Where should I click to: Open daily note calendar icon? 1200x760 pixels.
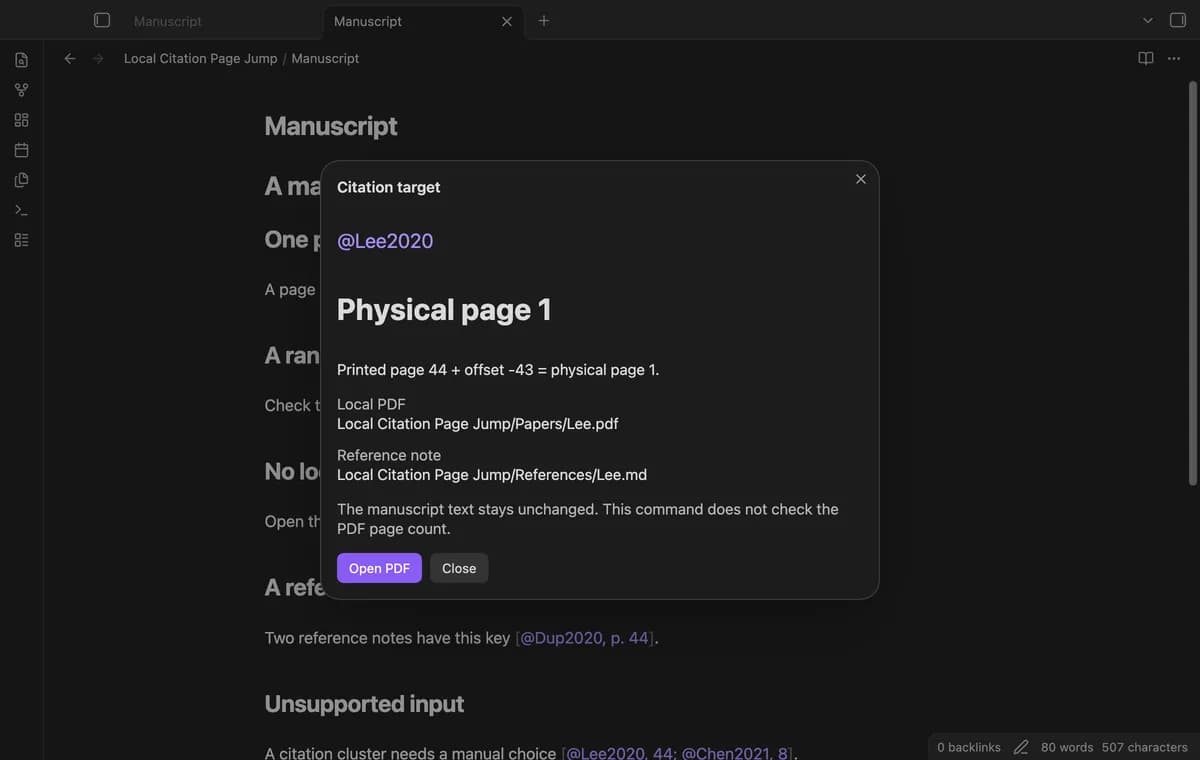[21, 150]
